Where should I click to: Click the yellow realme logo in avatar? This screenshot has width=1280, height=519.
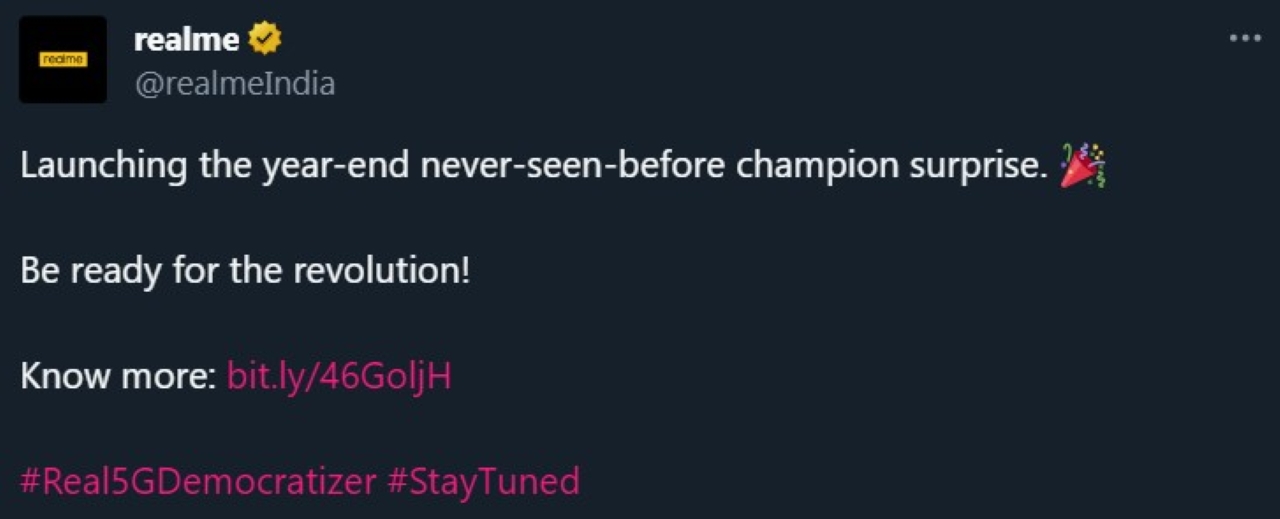pos(63,60)
